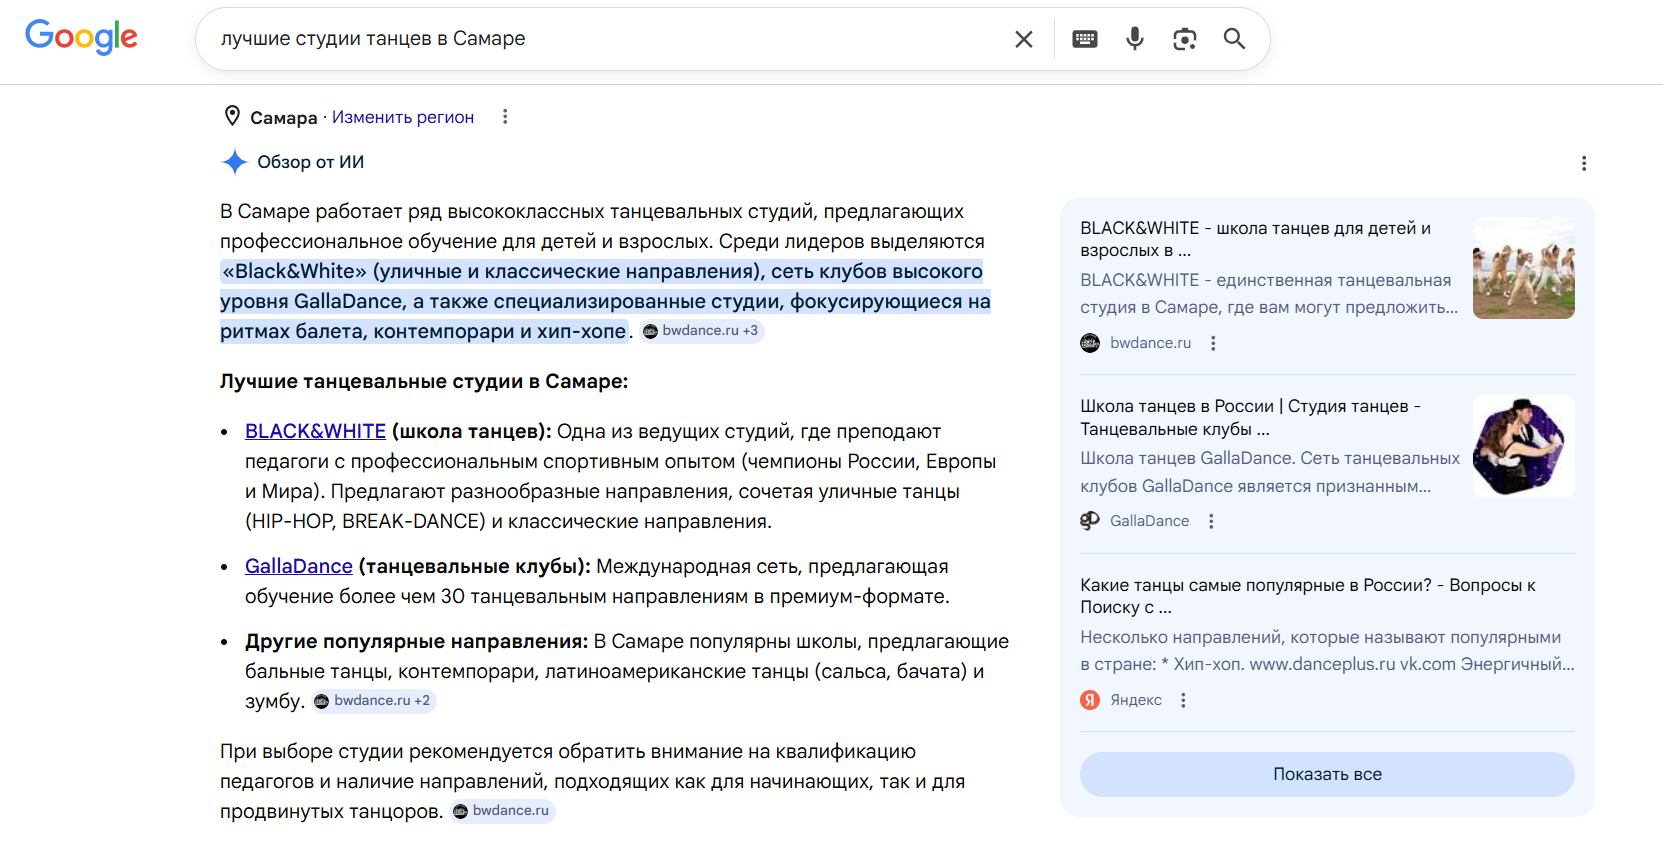The width and height of the screenshot is (1663, 849).
Task: Click Лучшие танцевальные студии в Самаре heading
Action: tap(424, 381)
